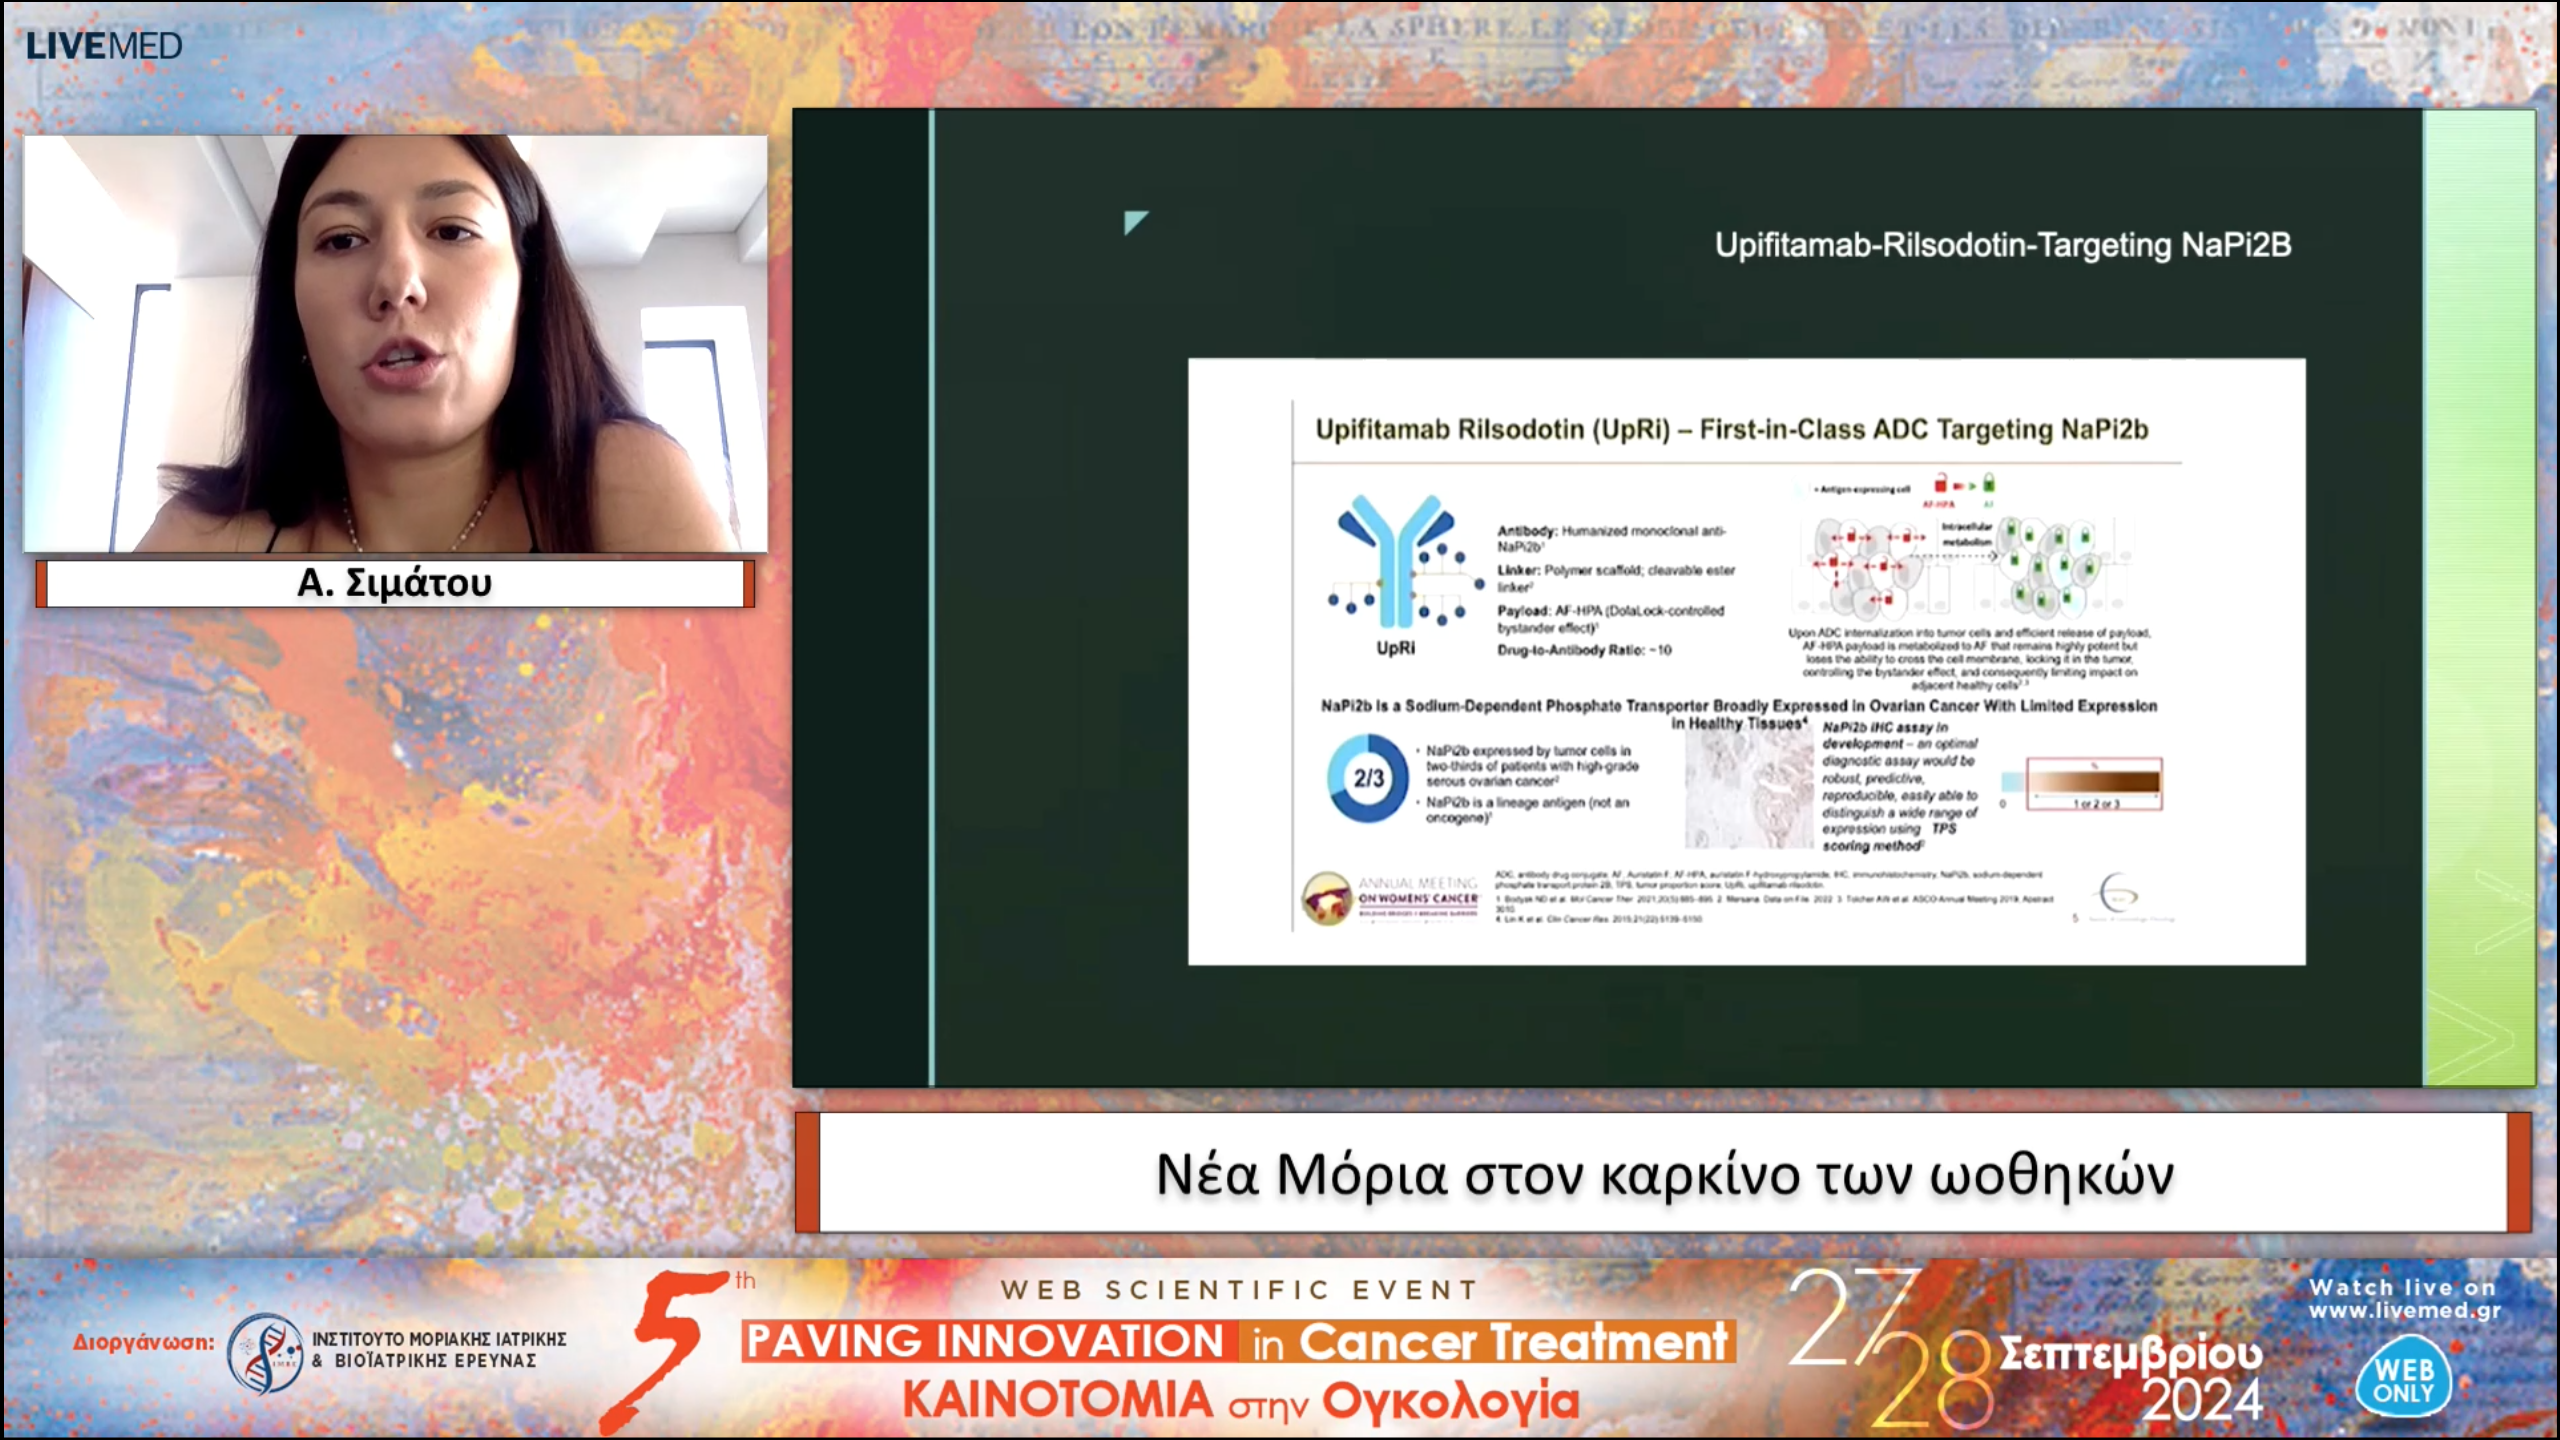Viewport: 2560px width, 1440px height.
Task: Click 'Drug-to-Antibody Ratio: ~10' text
Action: (x=1584, y=650)
